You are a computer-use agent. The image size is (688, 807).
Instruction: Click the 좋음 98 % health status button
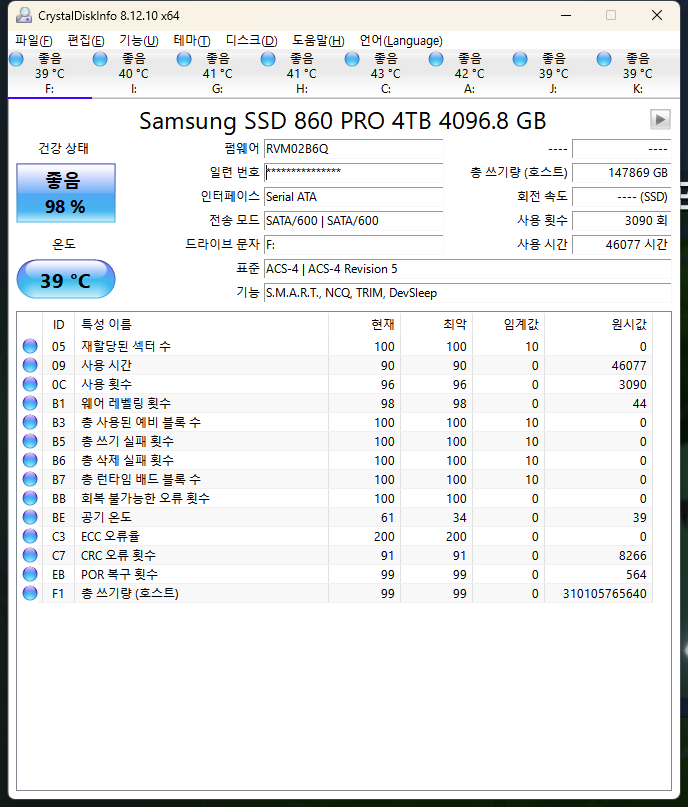point(66,193)
